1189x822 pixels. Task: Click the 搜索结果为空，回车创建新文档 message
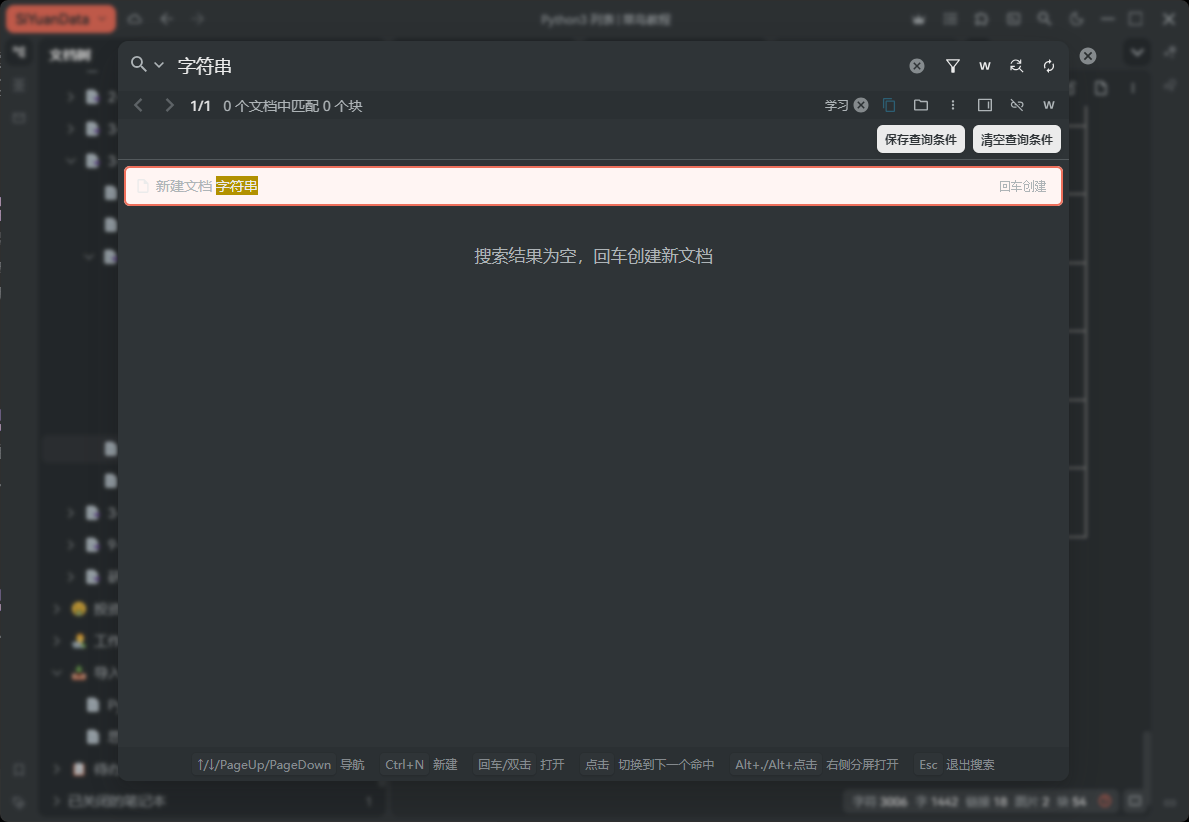[593, 256]
